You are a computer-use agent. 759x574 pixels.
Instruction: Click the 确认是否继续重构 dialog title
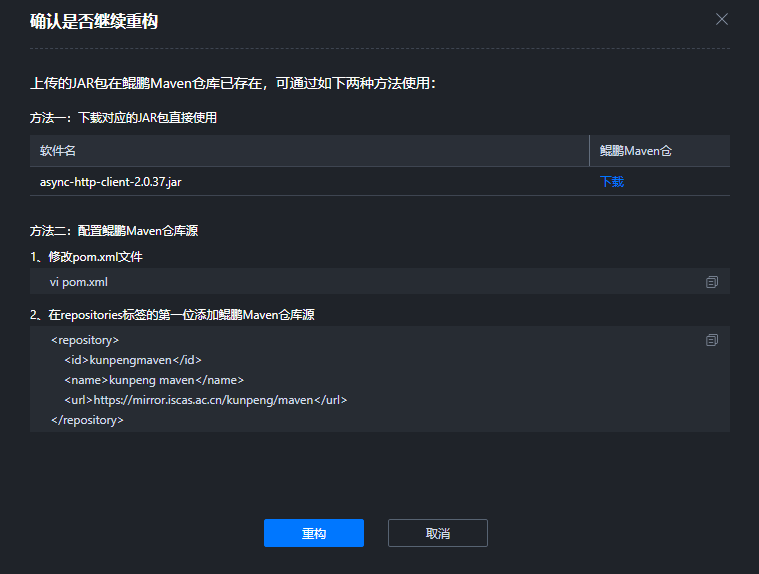click(94, 21)
